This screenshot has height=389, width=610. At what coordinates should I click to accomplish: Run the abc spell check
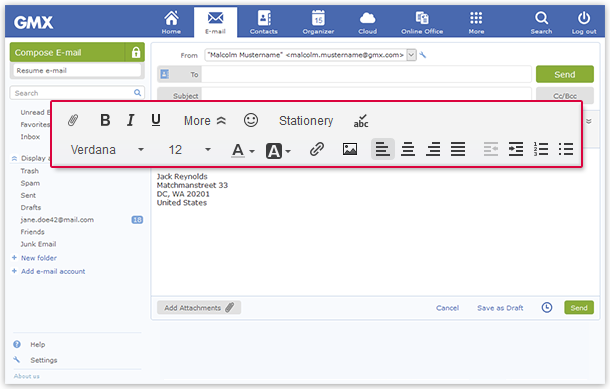point(361,121)
